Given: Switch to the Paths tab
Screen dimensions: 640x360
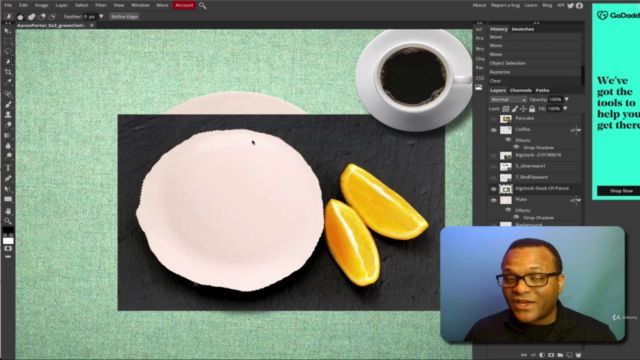Looking at the screenshot, I should pyautogui.click(x=542, y=90).
